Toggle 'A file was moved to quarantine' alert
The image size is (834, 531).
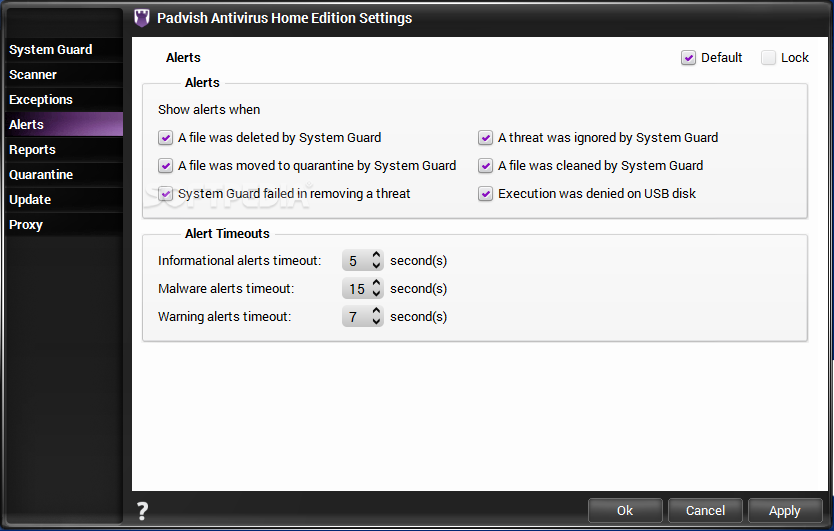tap(165, 166)
